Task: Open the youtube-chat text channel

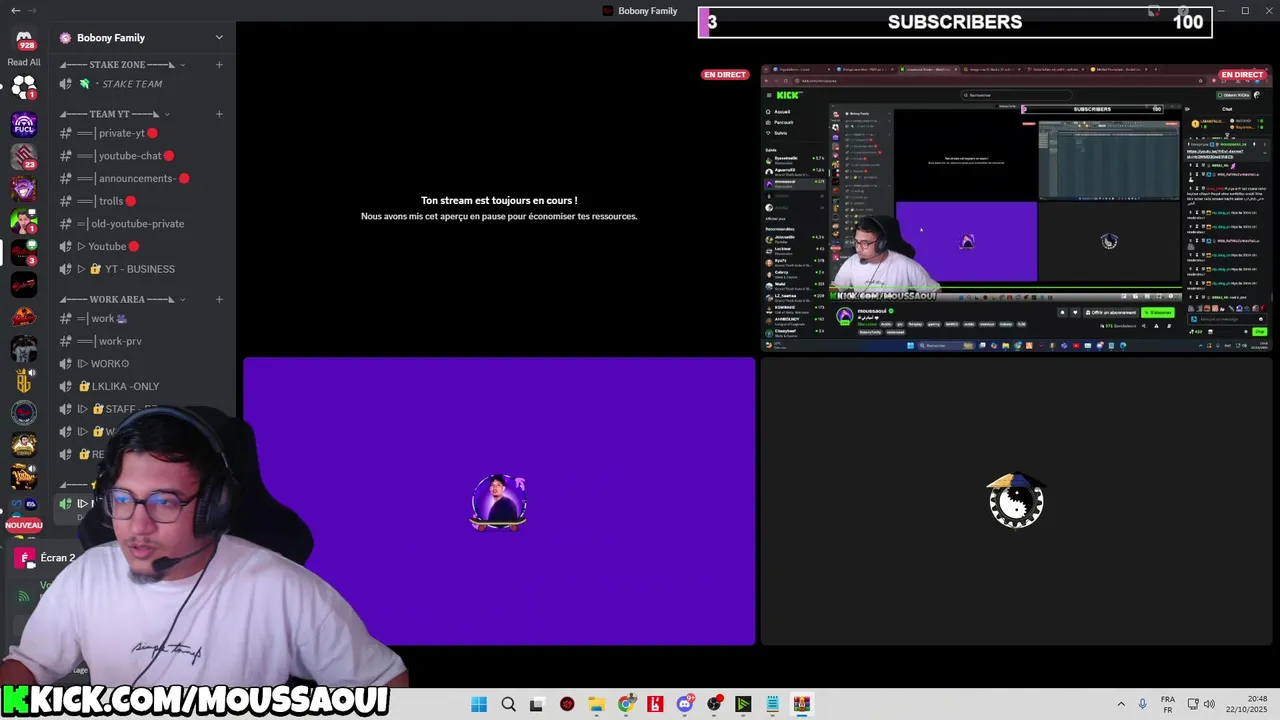Action: 141,156
